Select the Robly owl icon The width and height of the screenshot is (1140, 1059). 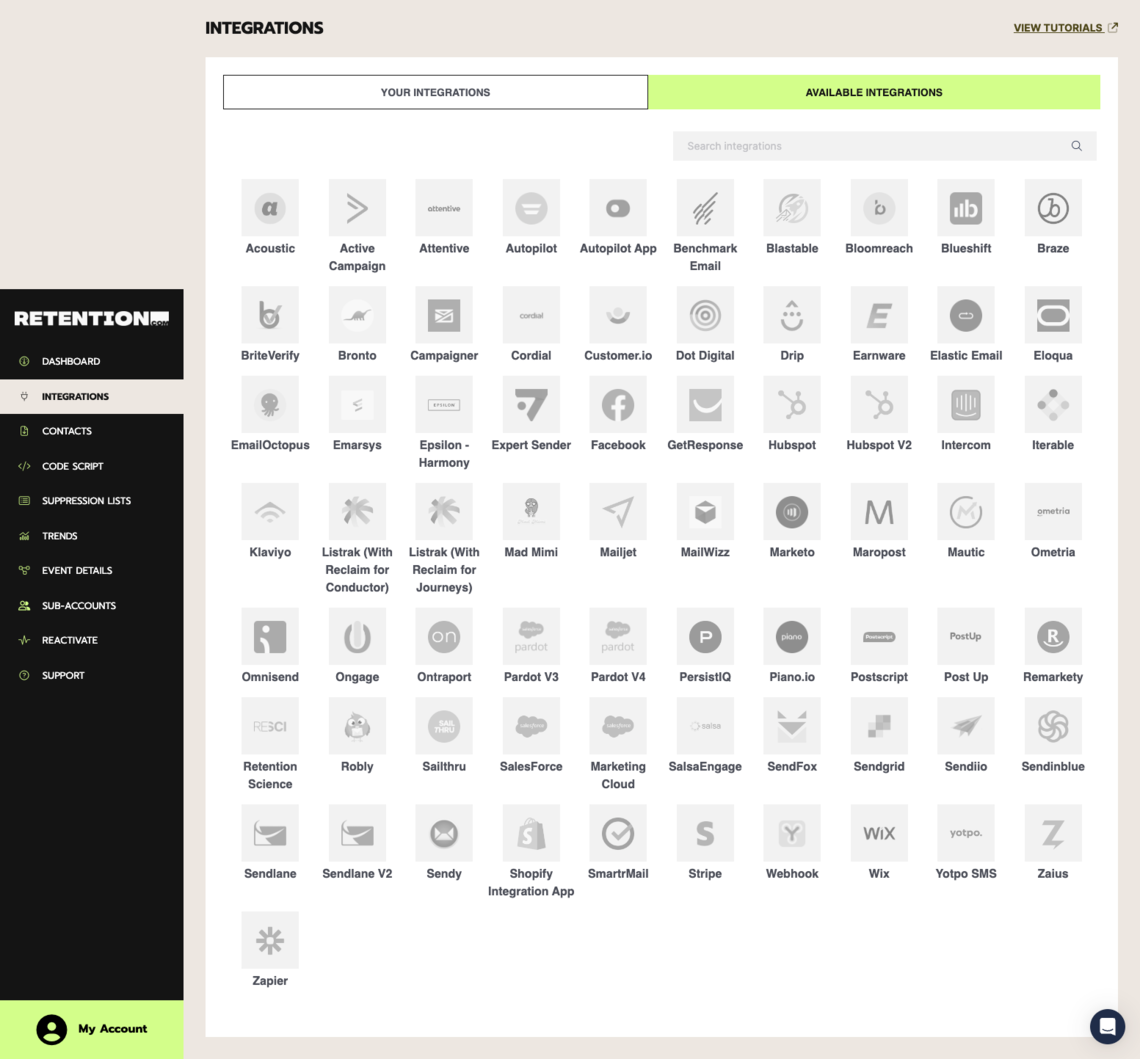tap(357, 725)
